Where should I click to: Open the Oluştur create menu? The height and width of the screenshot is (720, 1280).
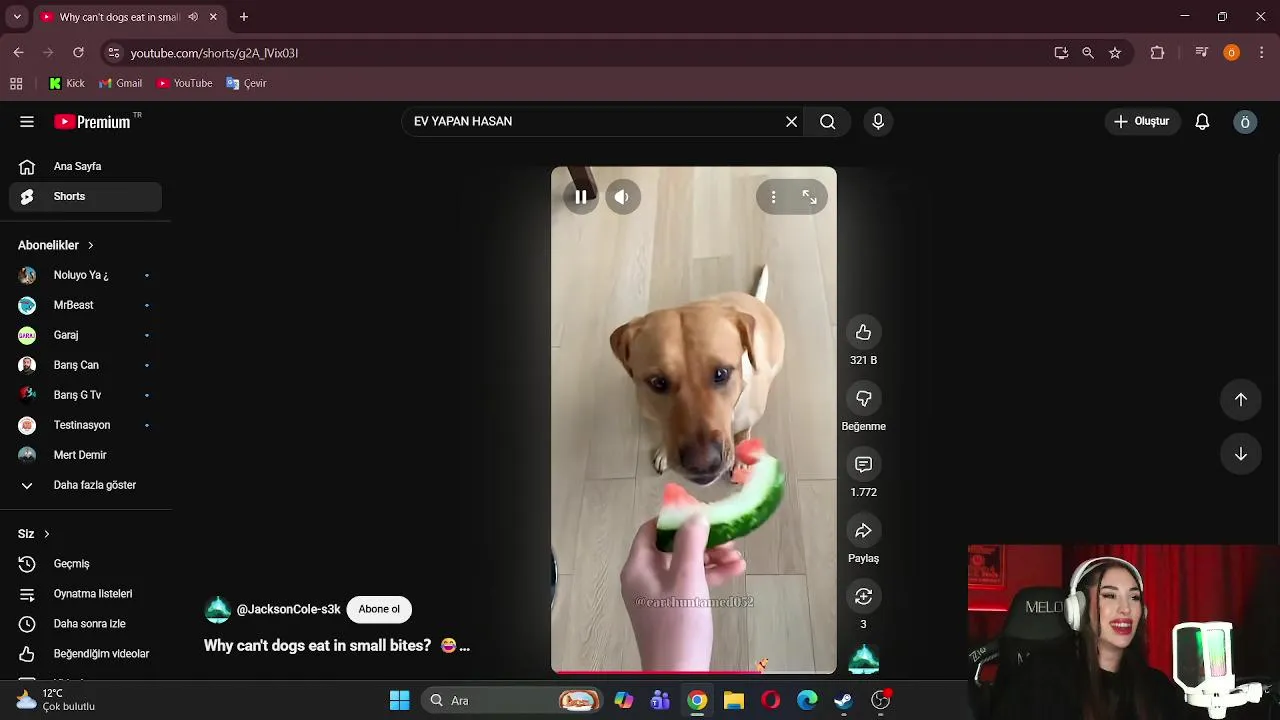[x=1141, y=122]
